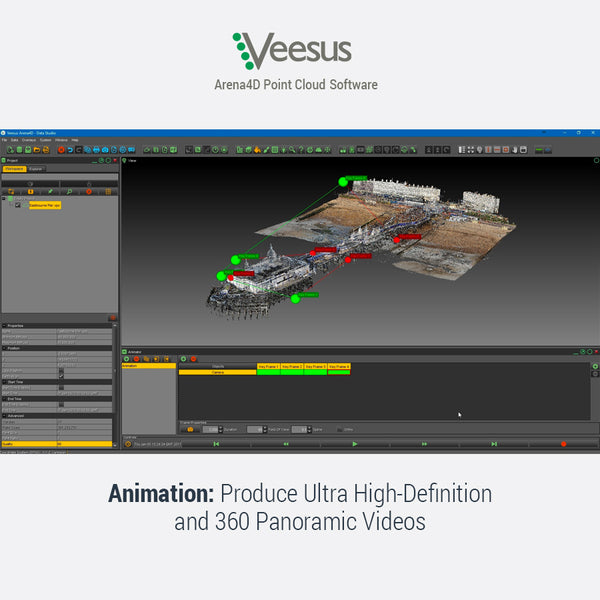The width and height of the screenshot is (600, 600).
Task: Click the red remove animation icon
Action: [193, 358]
